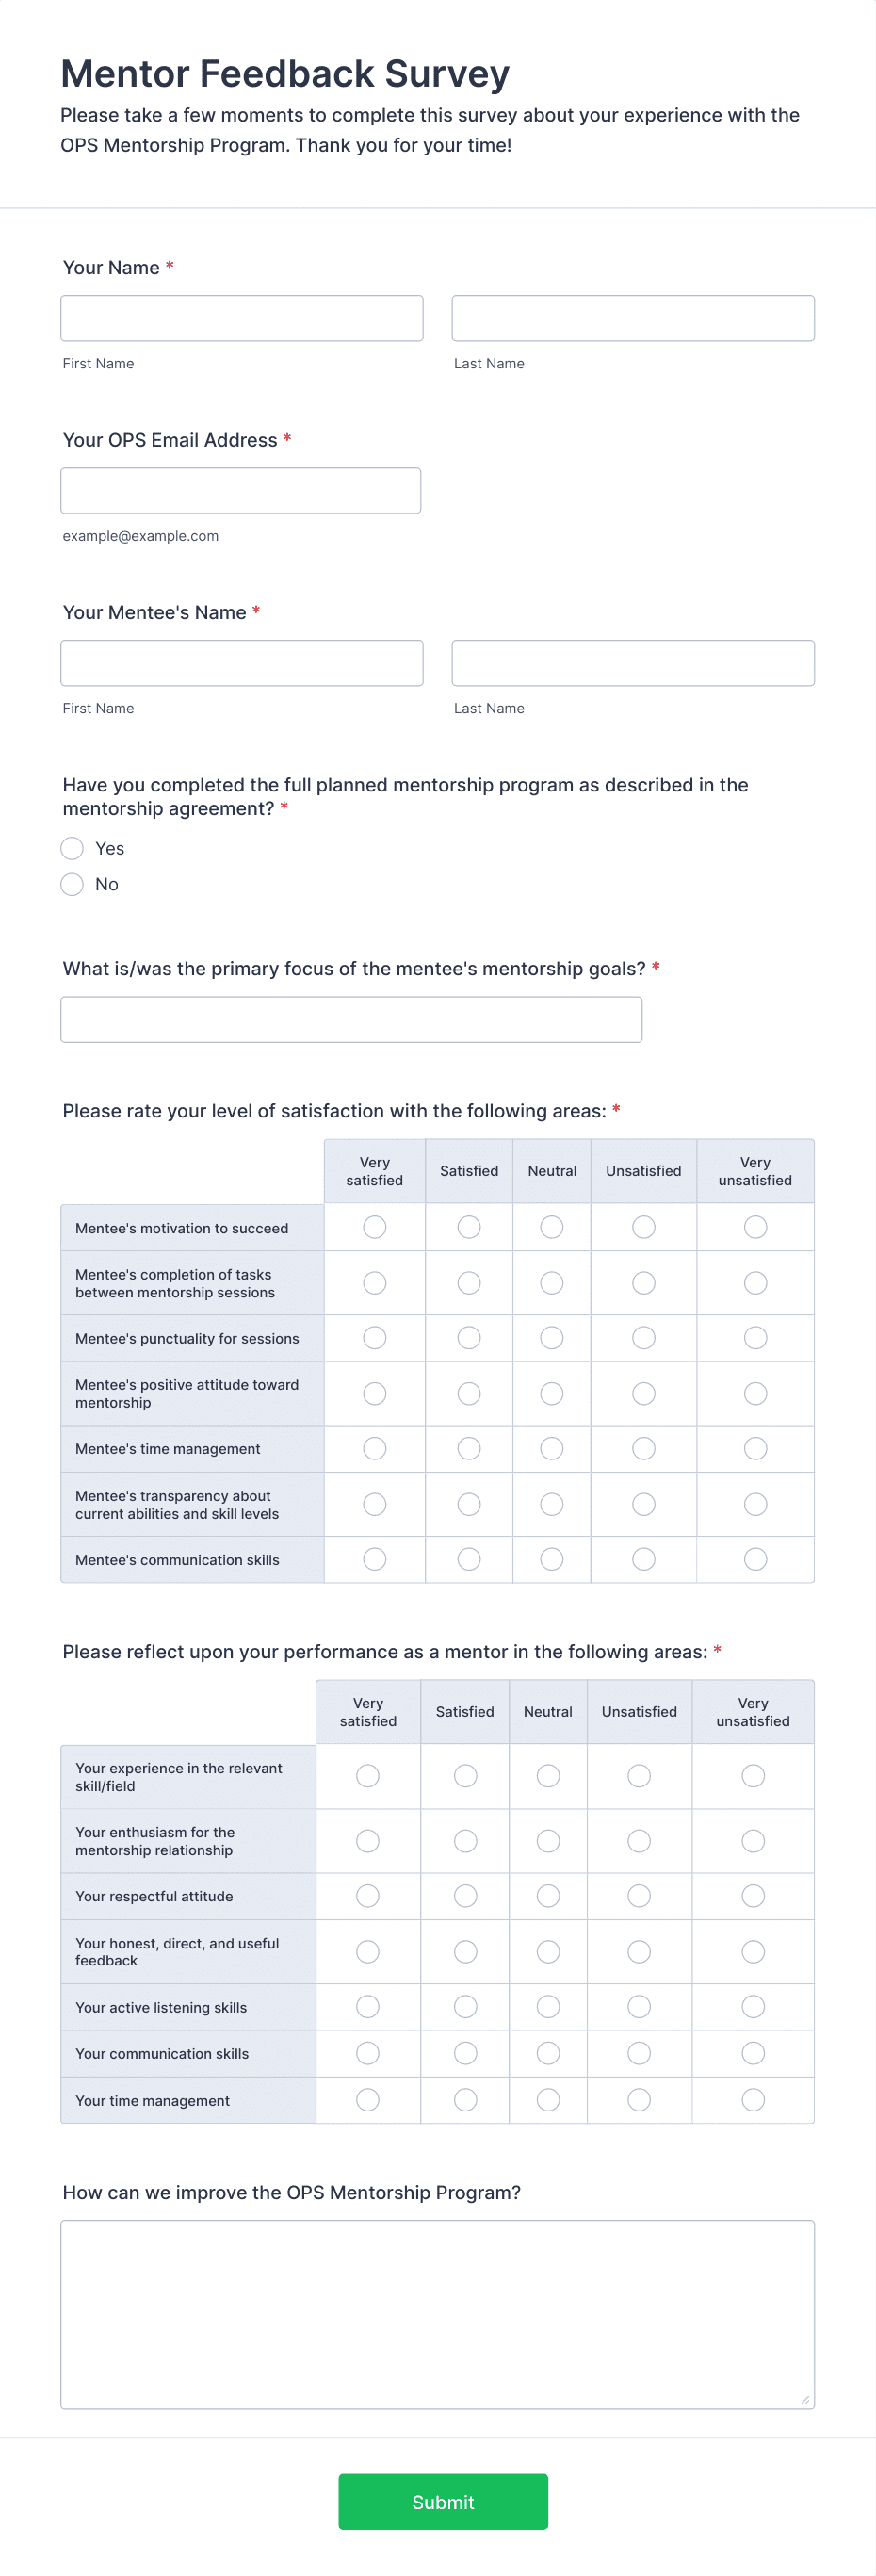Rate "Very satisfied" for your respectful attitude
Screen dimensions: 876x2576
click(367, 1895)
